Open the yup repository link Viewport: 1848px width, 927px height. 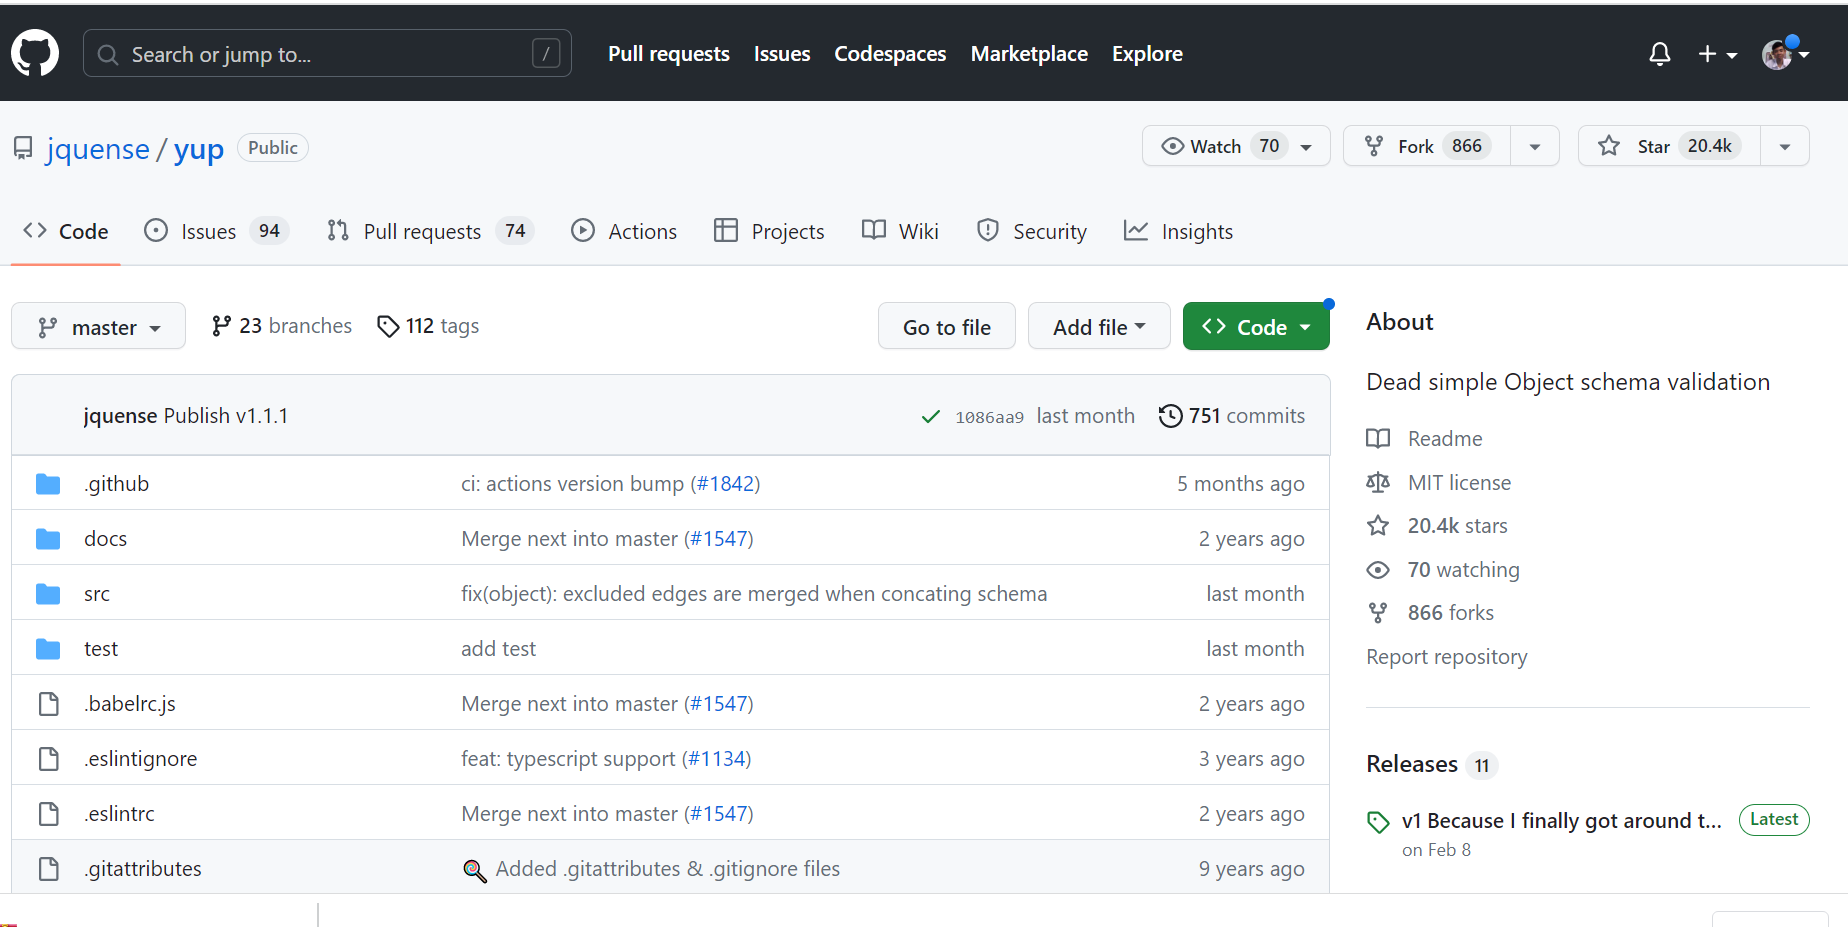click(199, 149)
